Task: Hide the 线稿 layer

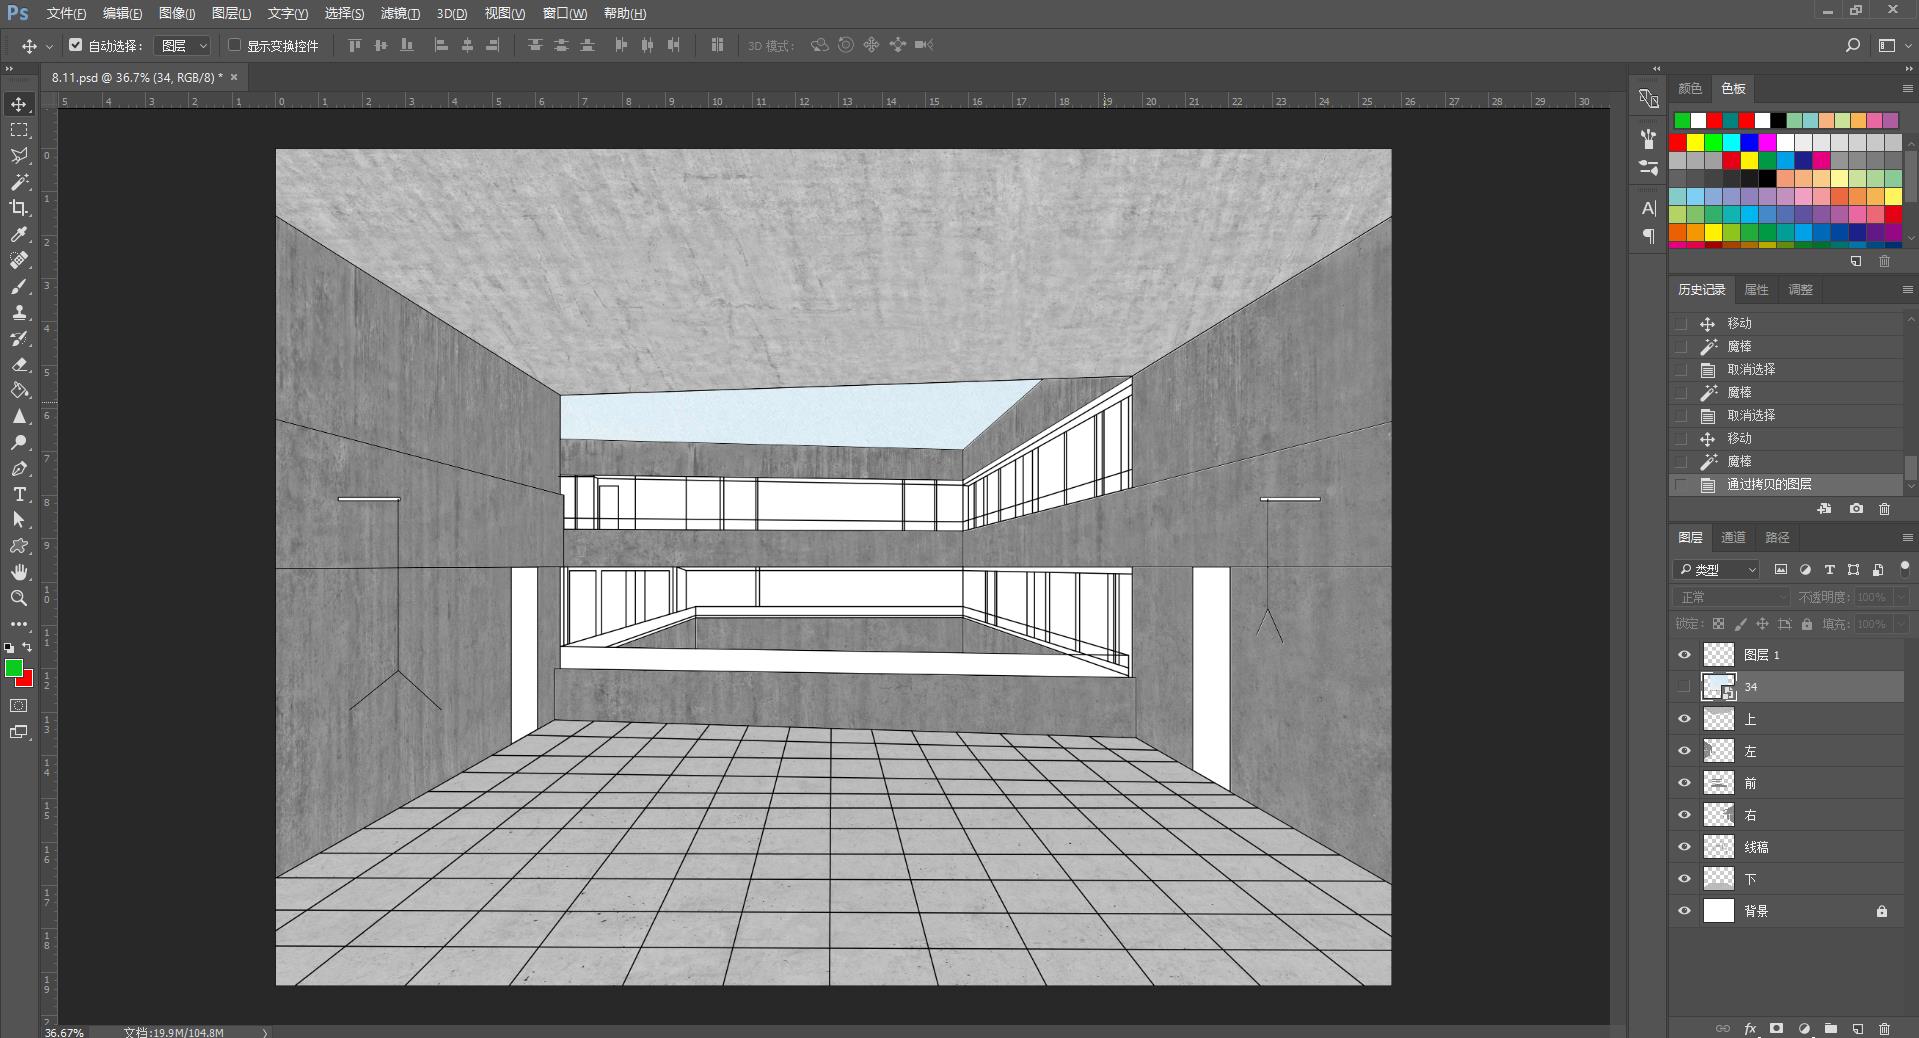Action: pos(1685,847)
